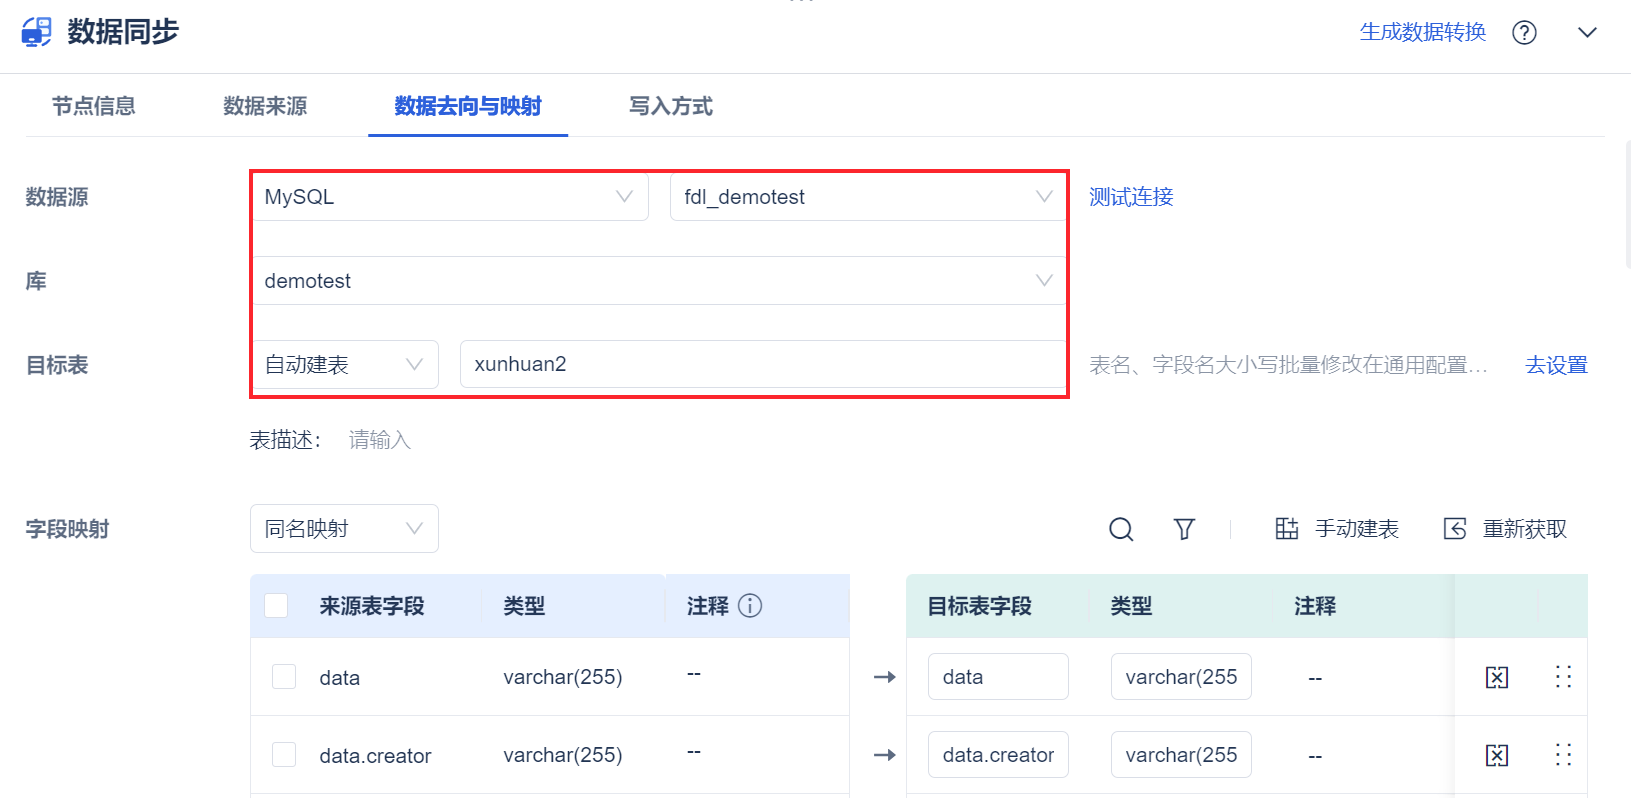
Task: Click the 手动建表 table icon
Action: click(x=1287, y=529)
